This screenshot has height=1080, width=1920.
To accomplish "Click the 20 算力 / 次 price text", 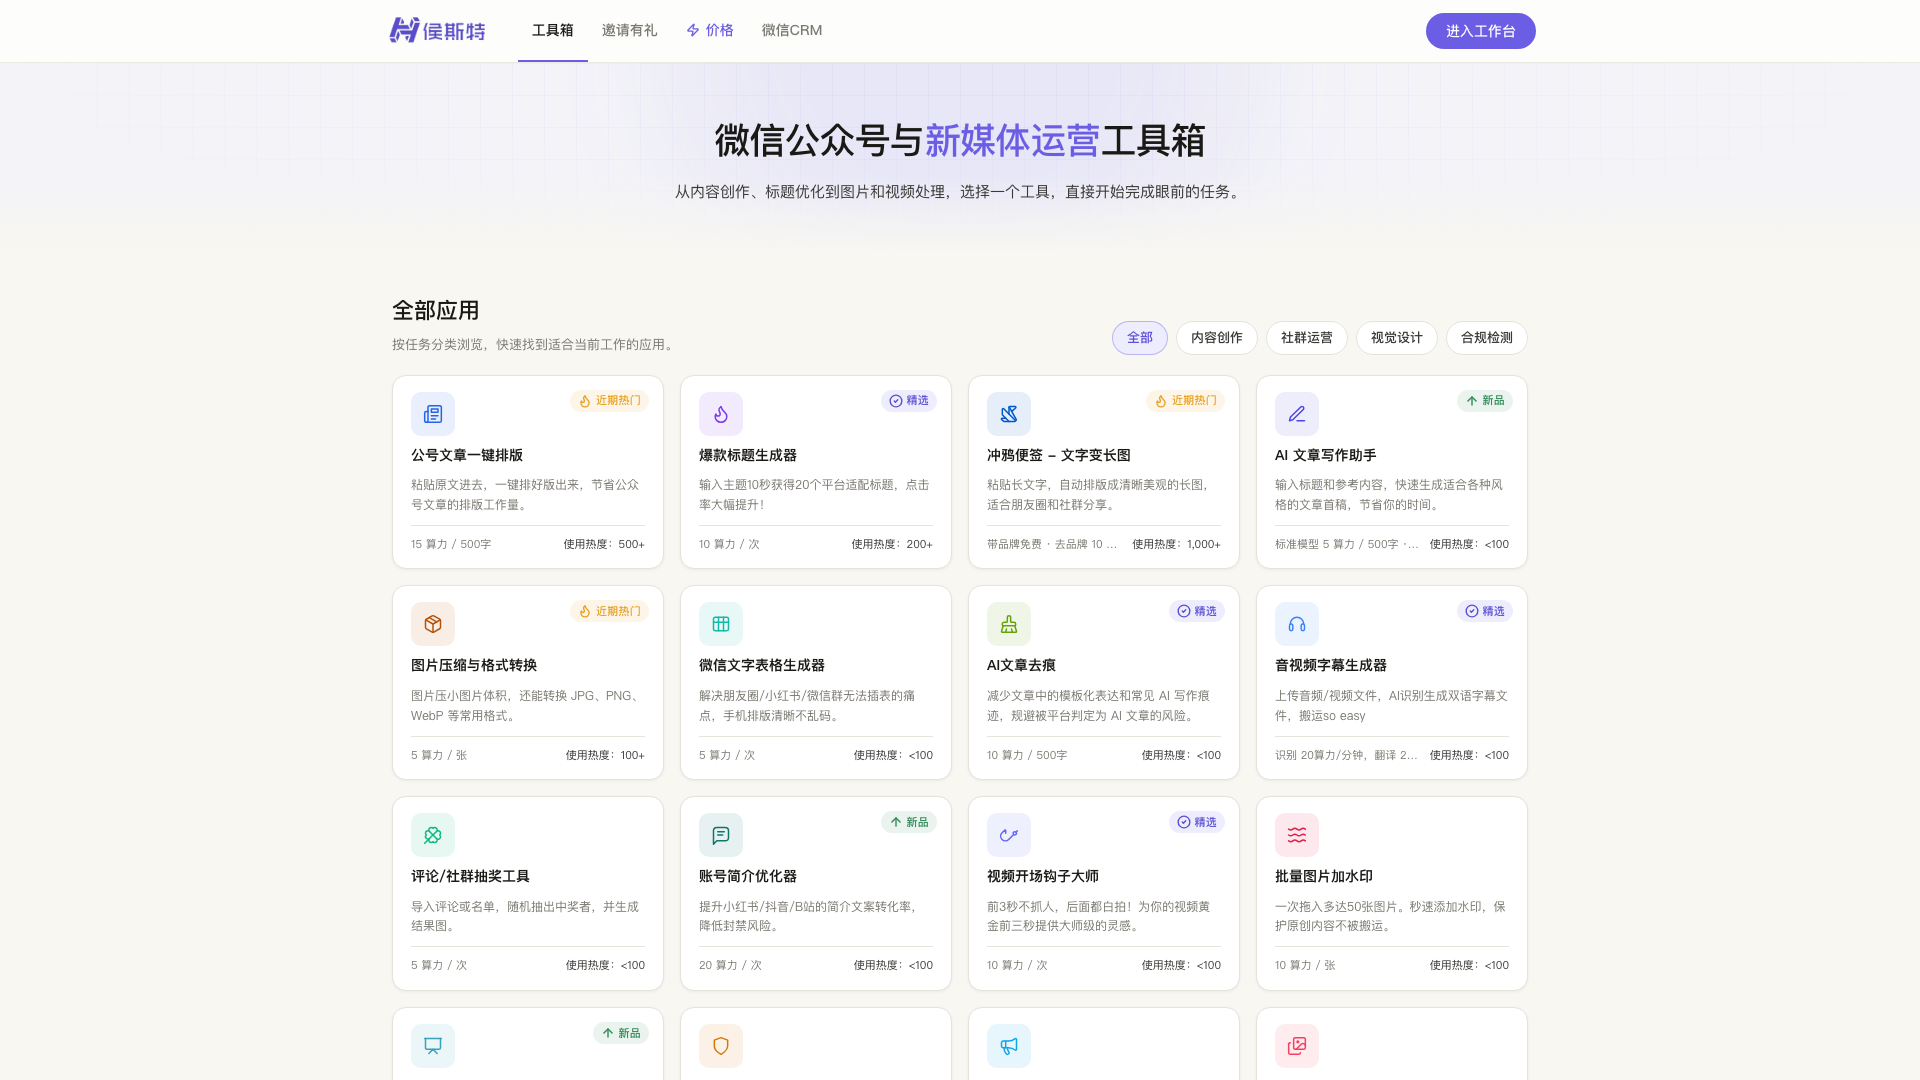I will 730,965.
